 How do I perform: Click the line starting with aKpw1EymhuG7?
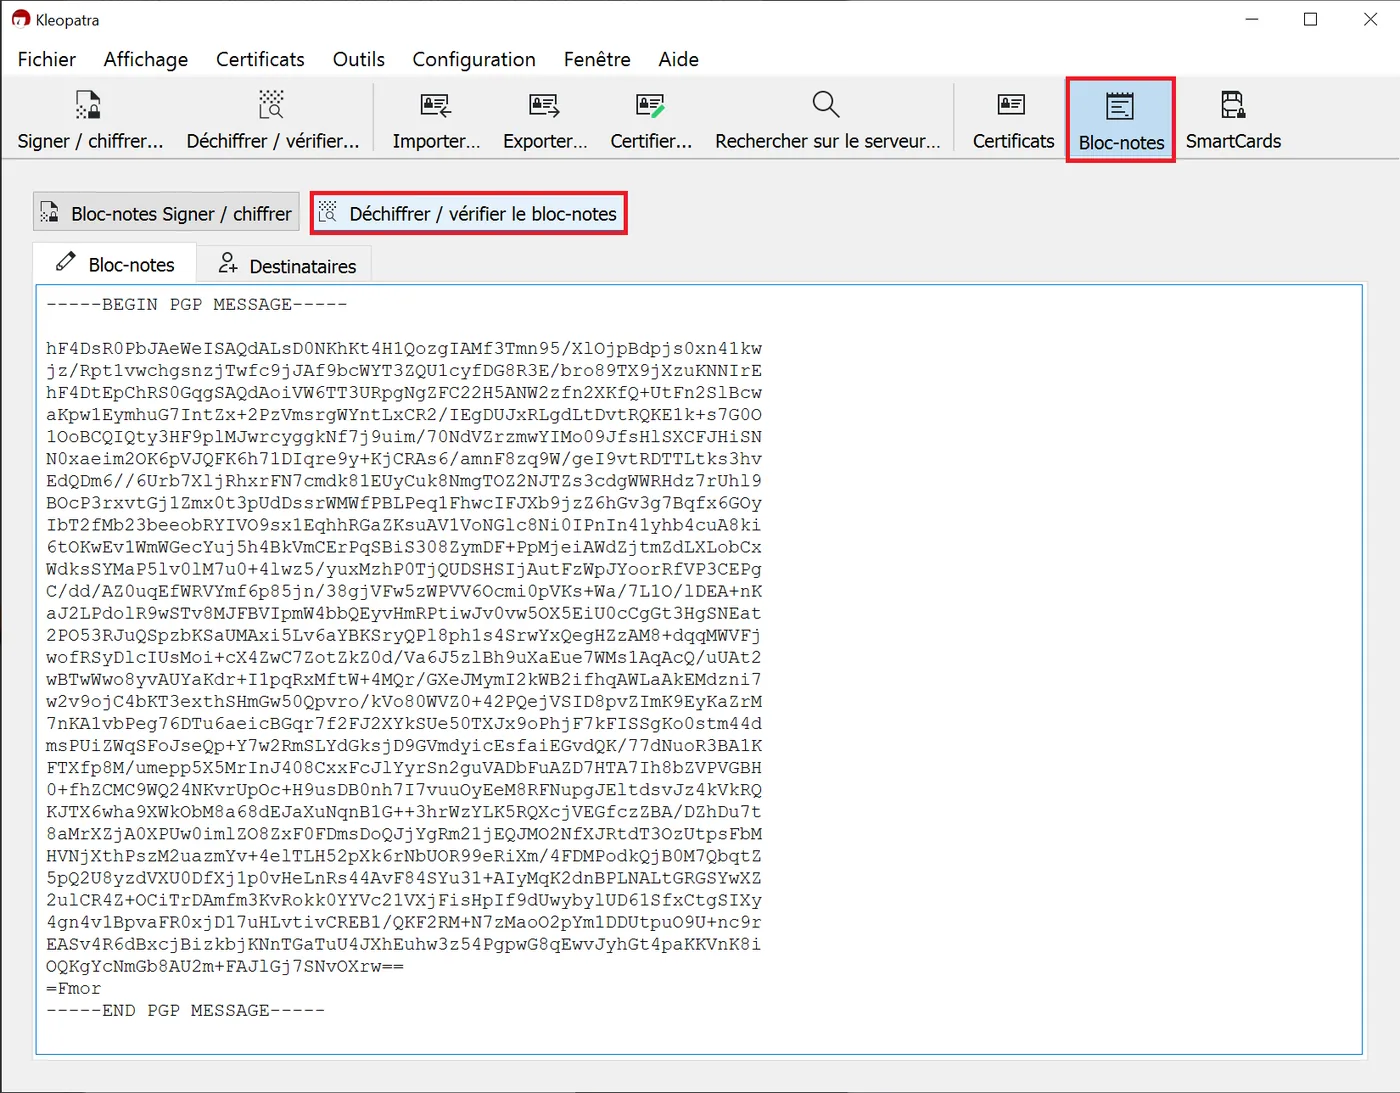[404, 414]
